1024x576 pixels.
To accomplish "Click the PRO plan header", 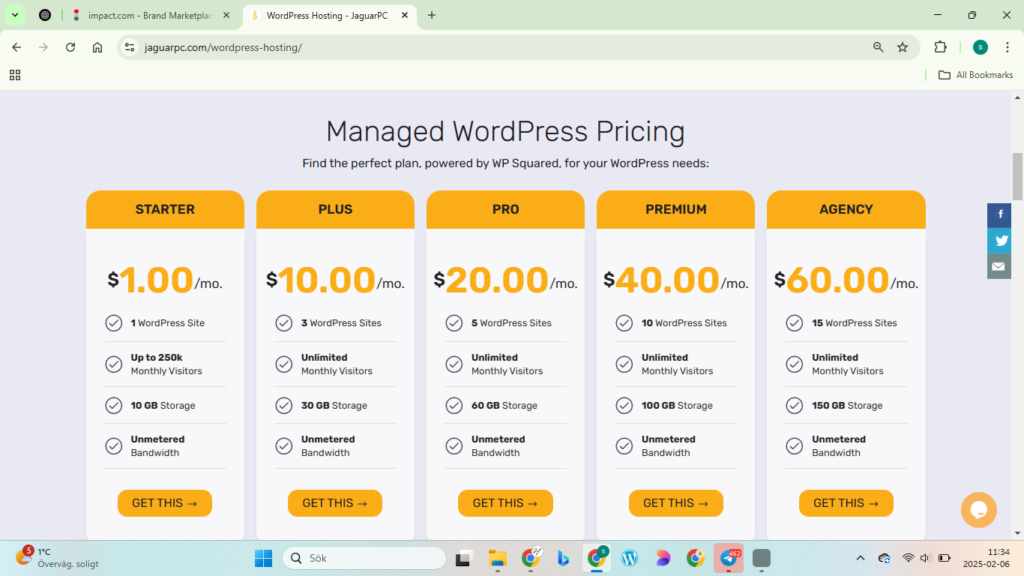I will point(505,209).
